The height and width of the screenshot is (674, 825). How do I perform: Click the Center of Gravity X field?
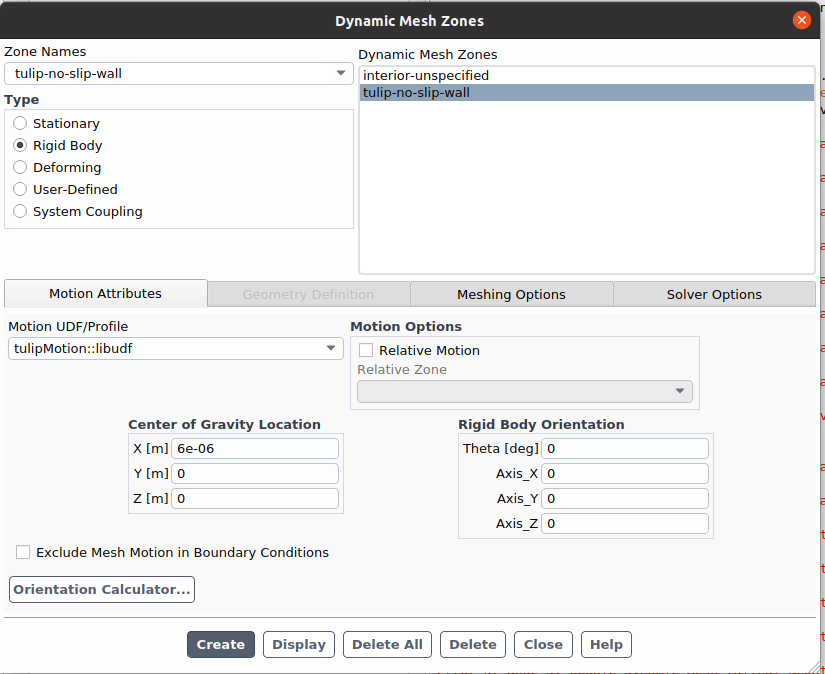click(255, 449)
